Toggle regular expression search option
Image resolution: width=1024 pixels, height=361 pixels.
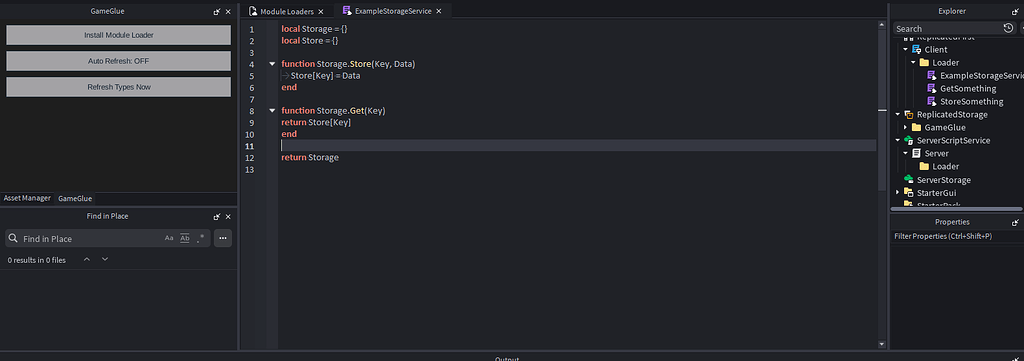pos(201,238)
